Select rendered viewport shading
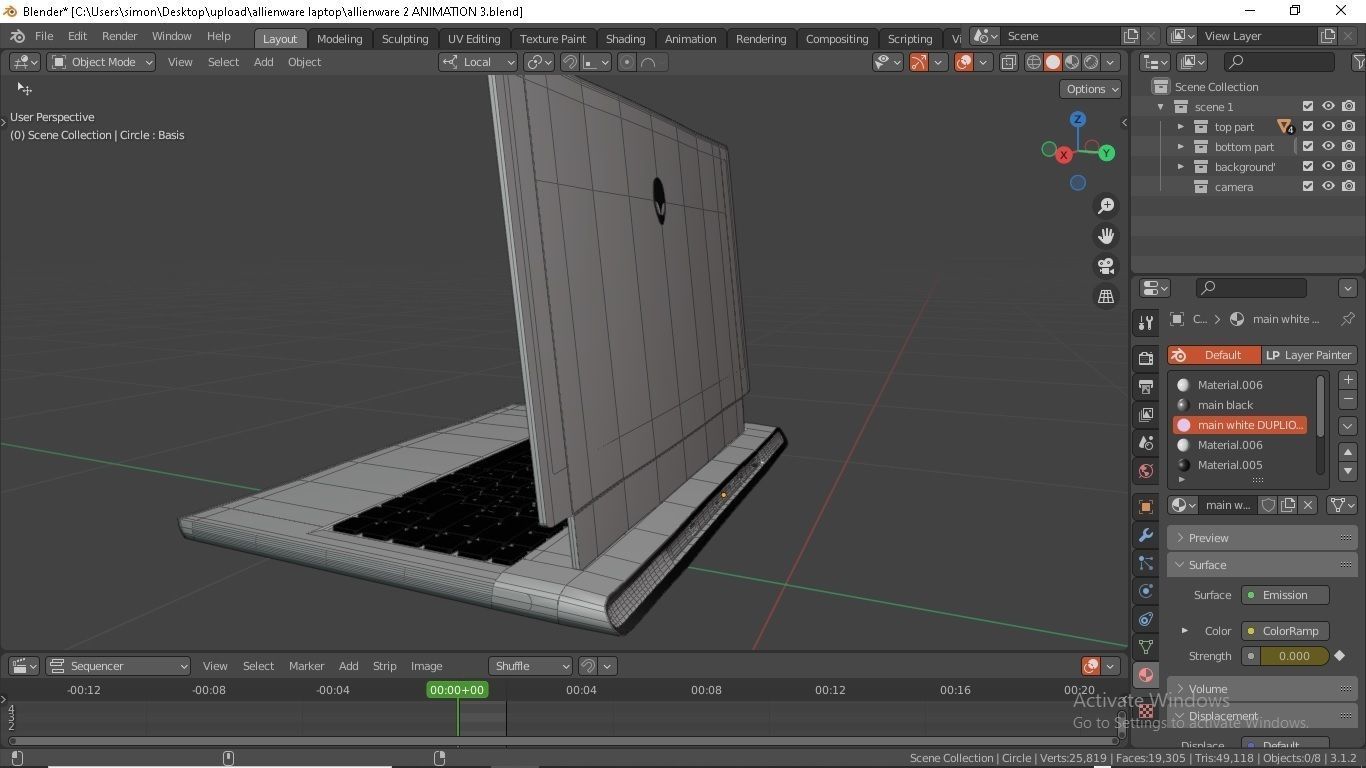1366x768 pixels. [x=1091, y=62]
